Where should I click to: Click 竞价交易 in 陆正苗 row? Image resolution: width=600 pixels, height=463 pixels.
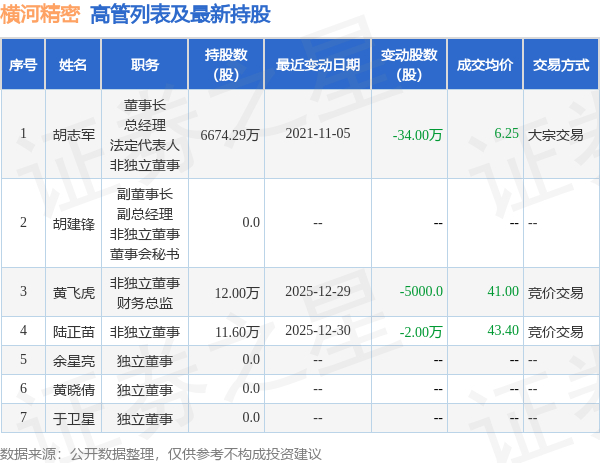click(556, 332)
